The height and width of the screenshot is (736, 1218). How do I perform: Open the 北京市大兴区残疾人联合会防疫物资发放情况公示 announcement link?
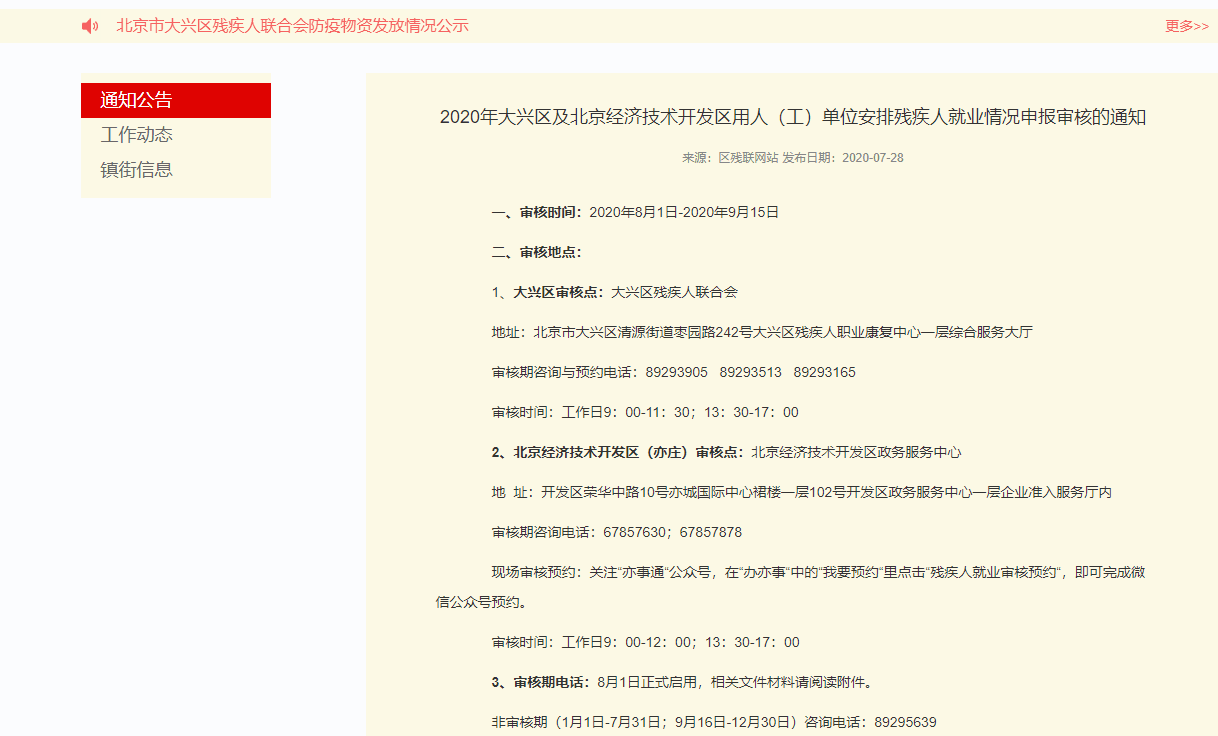point(292,26)
